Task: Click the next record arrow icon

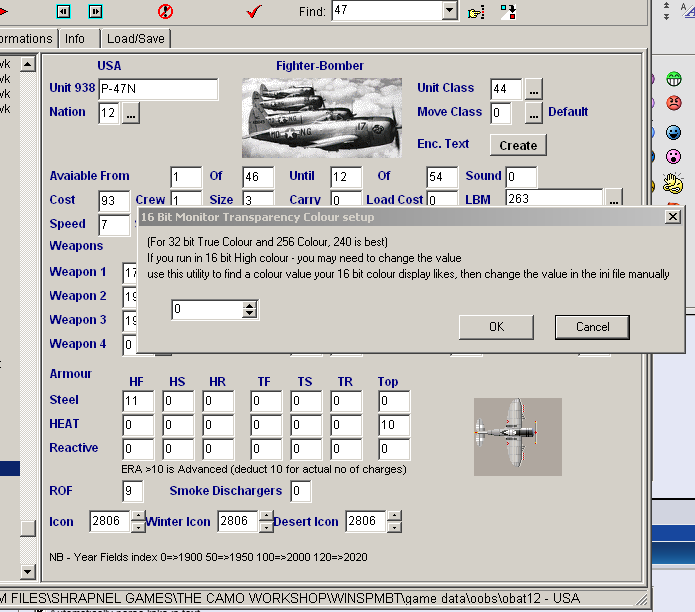Action: (95, 11)
